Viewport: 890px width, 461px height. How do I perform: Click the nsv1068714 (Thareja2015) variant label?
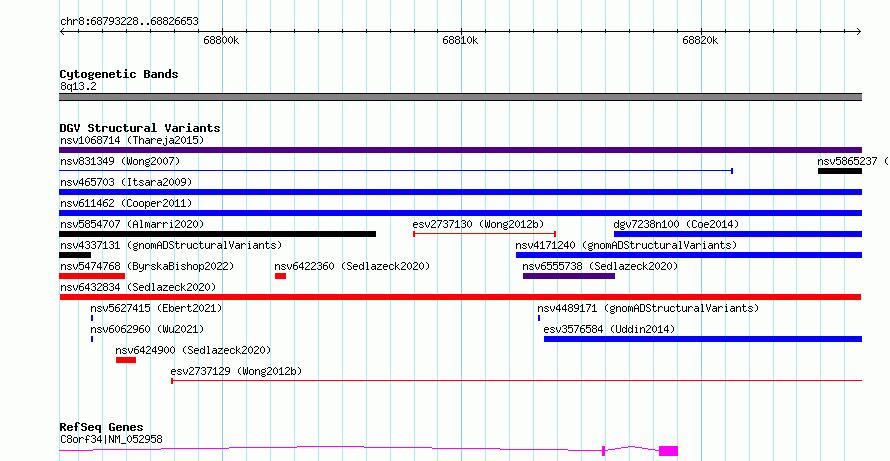(132, 140)
